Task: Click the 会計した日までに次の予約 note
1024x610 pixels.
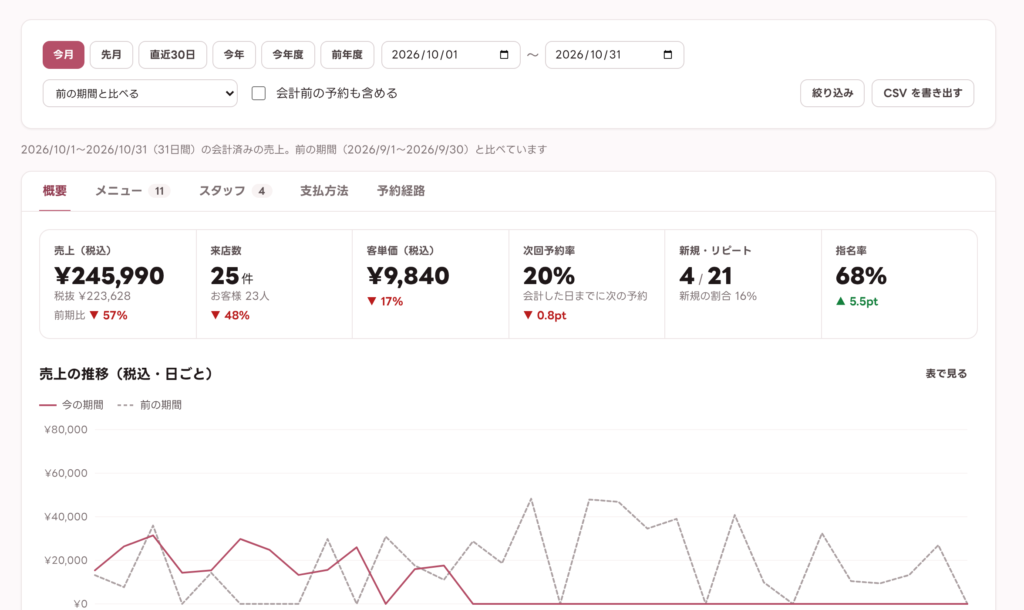Action: [585, 296]
